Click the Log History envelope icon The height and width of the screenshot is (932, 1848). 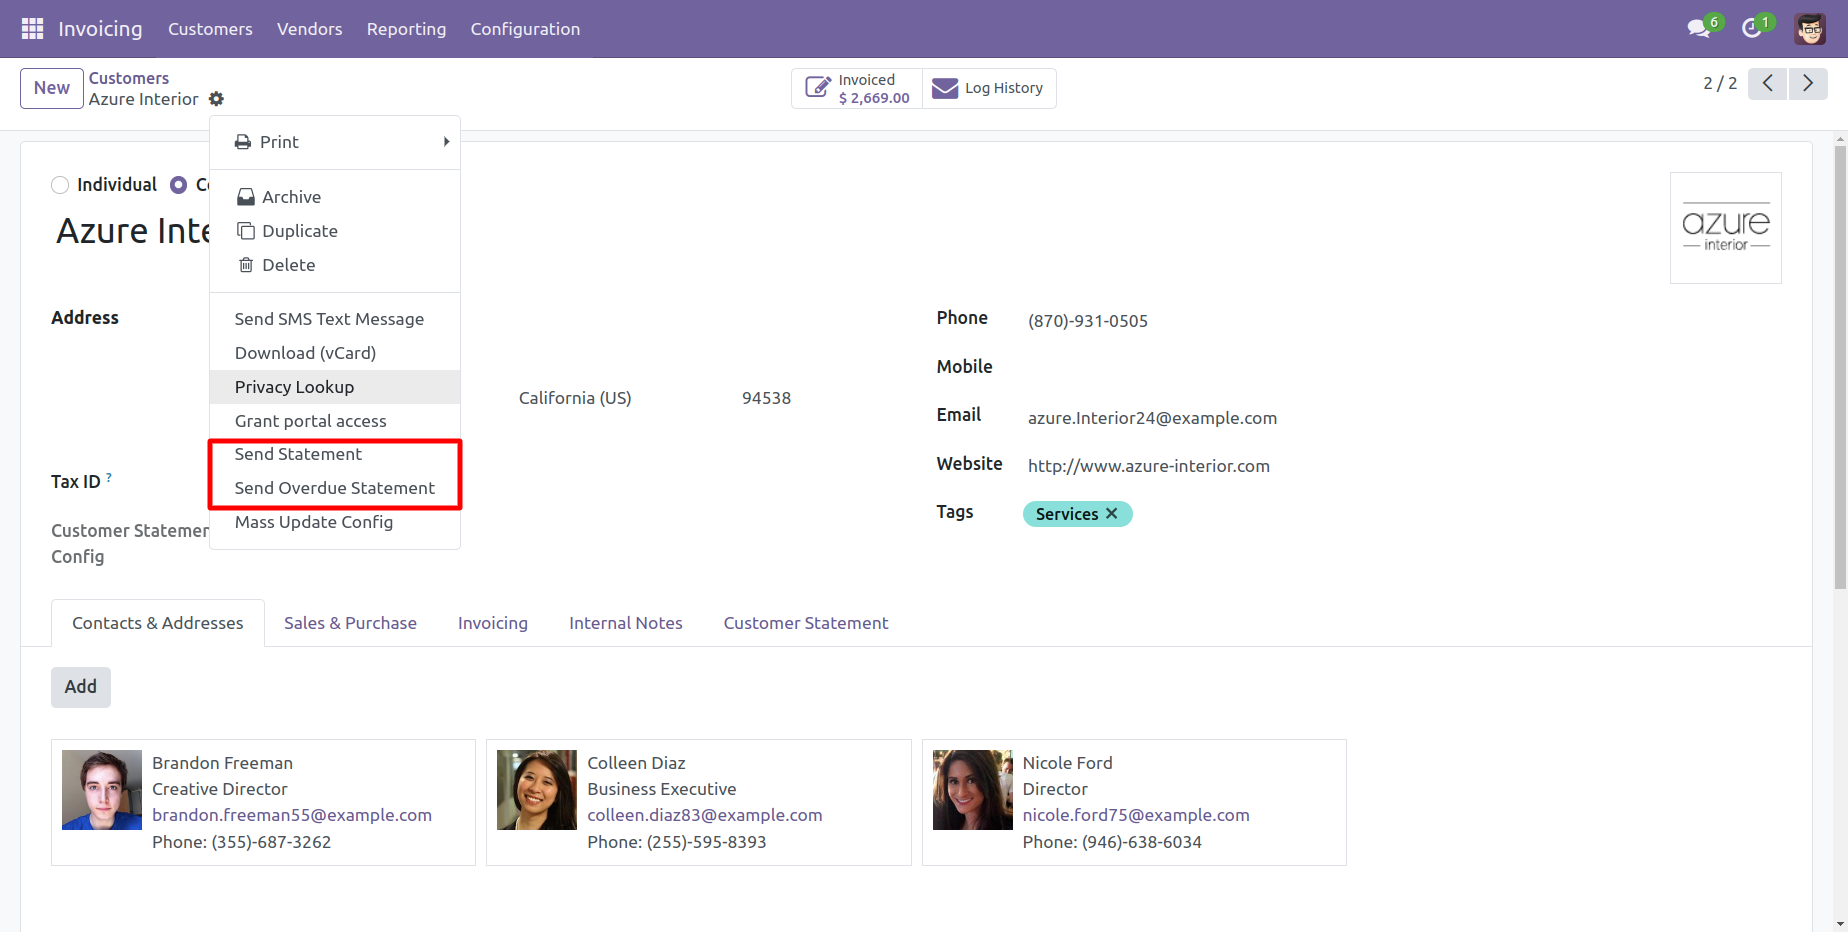tap(945, 88)
